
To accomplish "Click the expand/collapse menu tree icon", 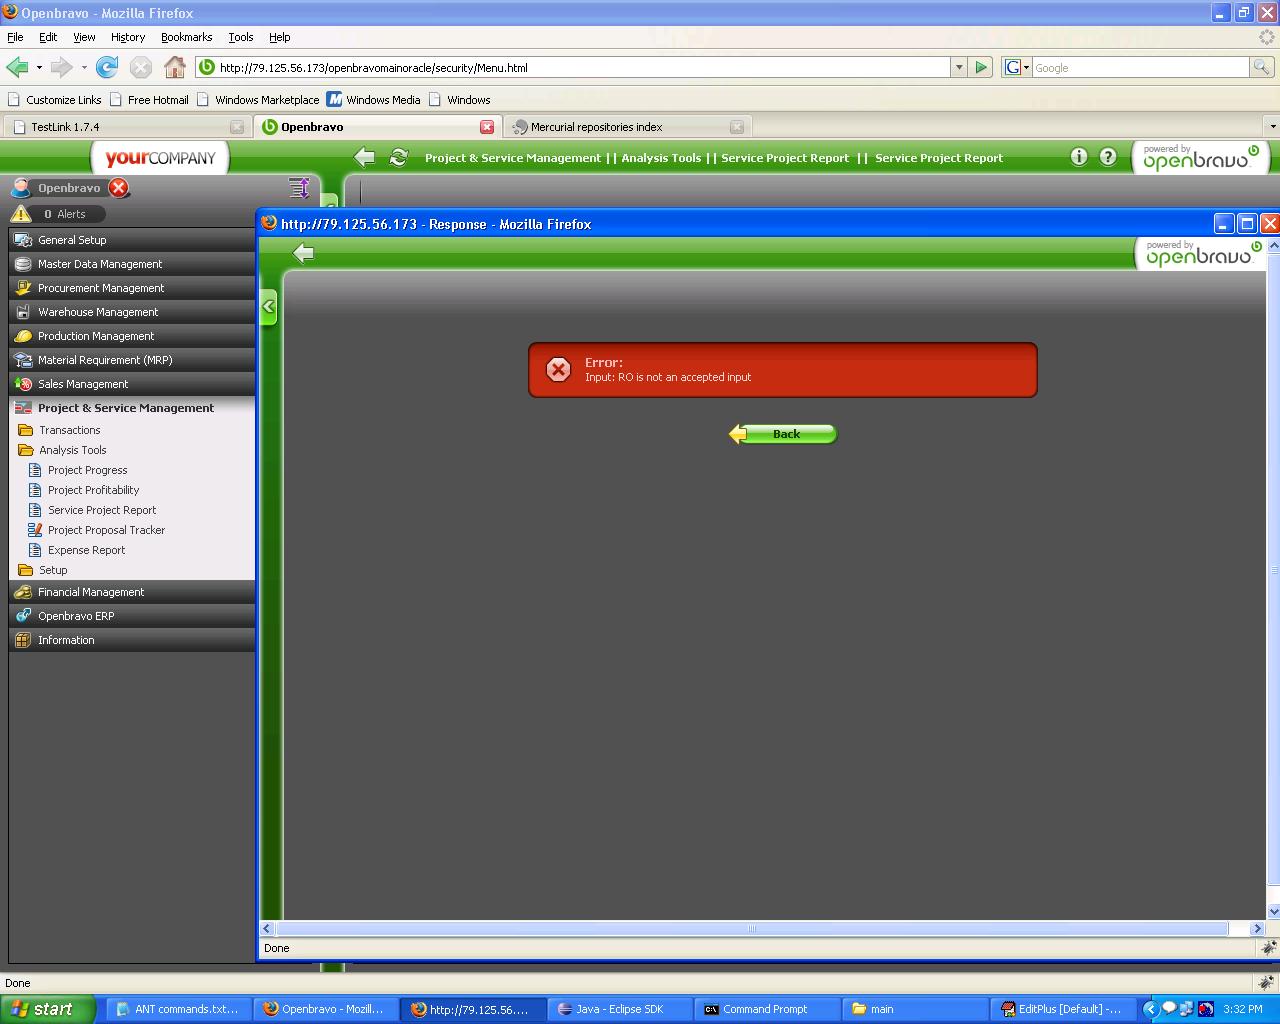I will (x=299, y=187).
